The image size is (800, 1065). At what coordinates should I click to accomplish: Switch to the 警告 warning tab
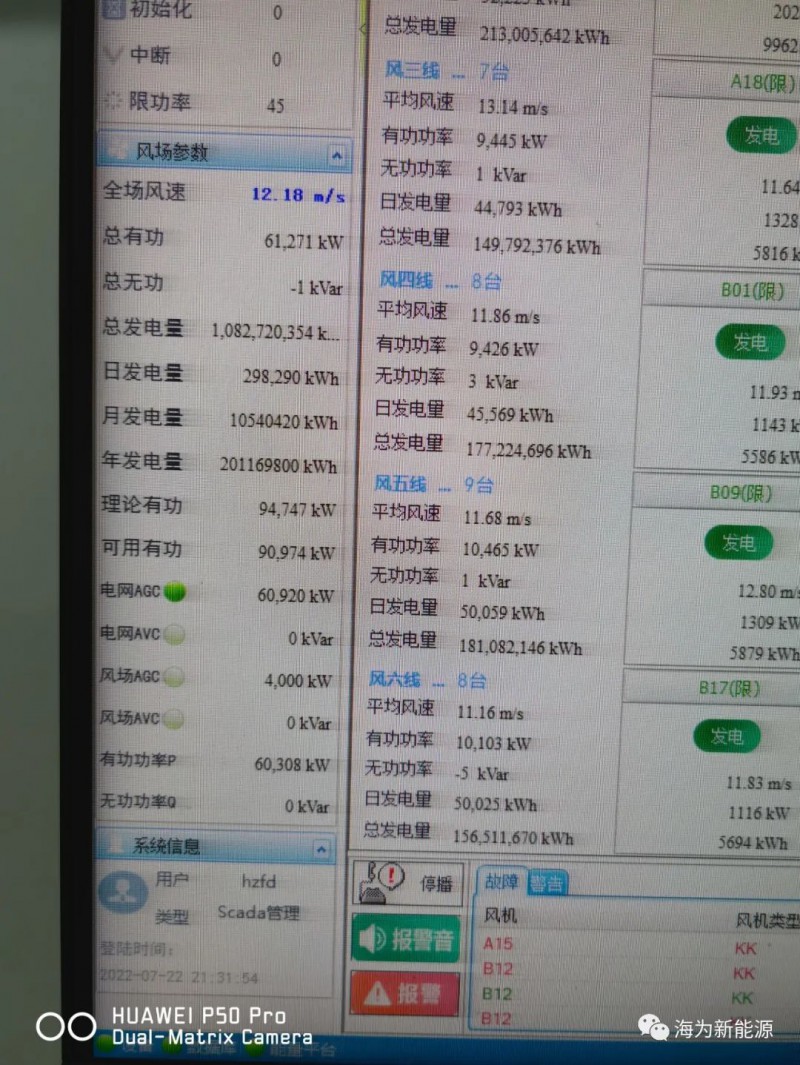[546, 883]
